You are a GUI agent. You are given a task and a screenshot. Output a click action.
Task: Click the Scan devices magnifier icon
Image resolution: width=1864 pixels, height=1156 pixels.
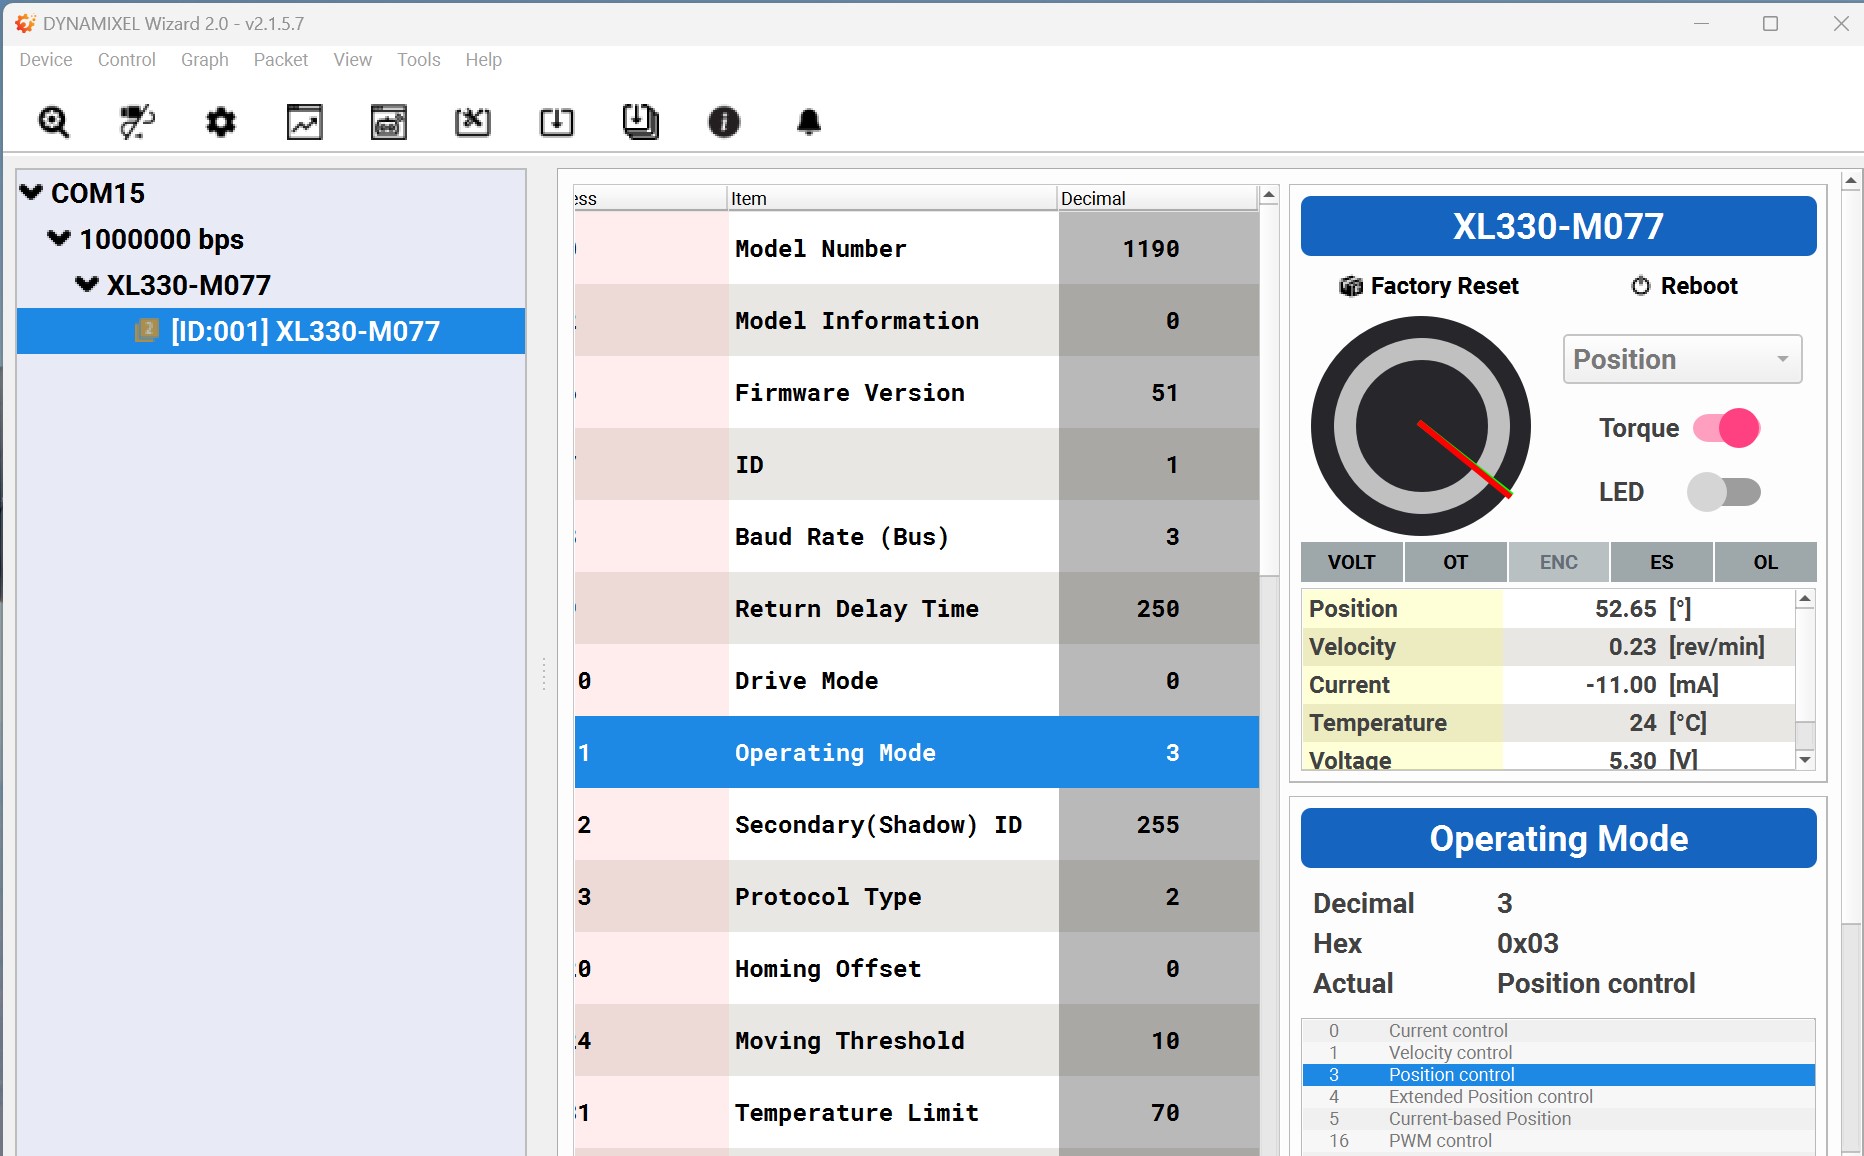(x=53, y=122)
